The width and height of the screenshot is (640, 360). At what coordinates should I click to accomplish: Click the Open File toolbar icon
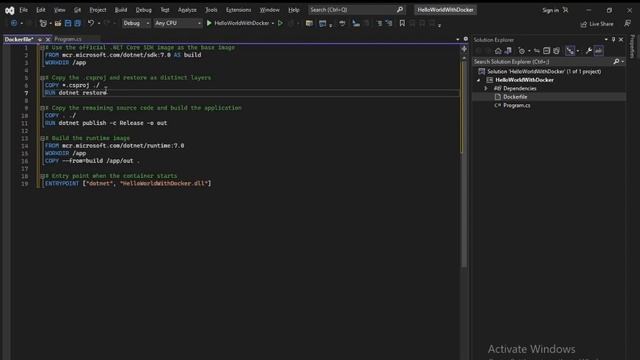click(58, 23)
